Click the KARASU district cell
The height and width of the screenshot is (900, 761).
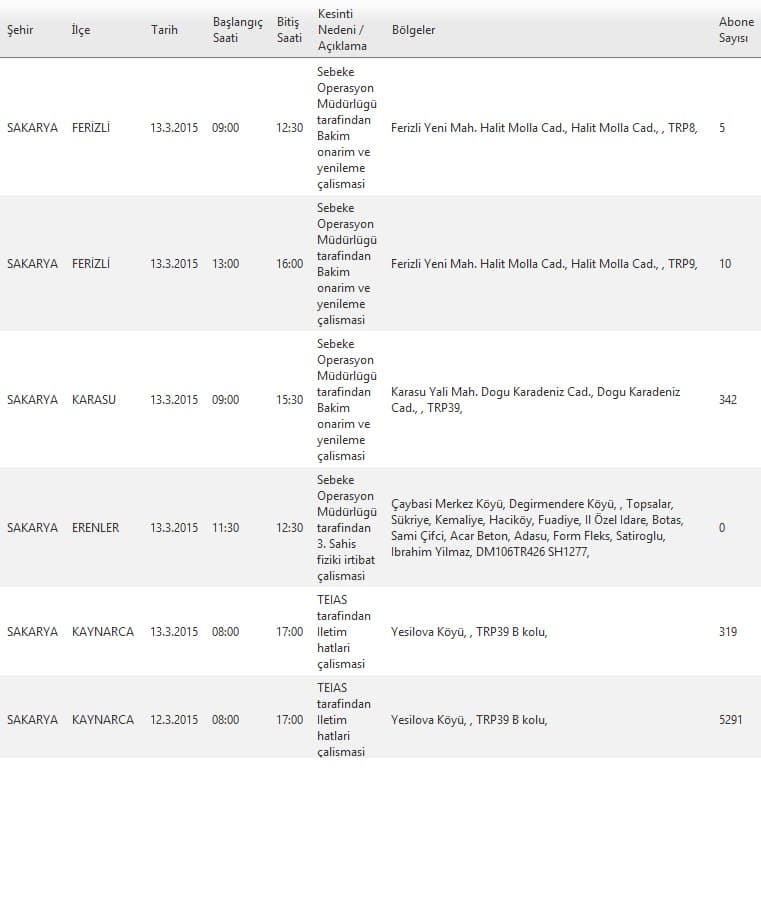pyautogui.click(x=94, y=400)
